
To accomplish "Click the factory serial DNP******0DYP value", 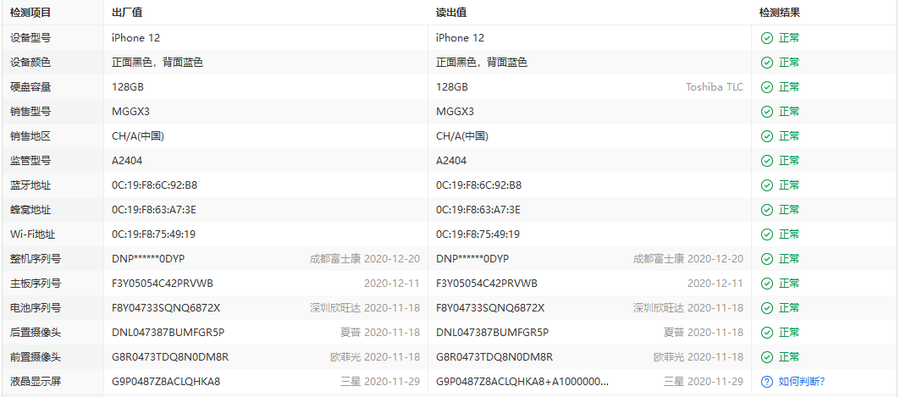I will tap(148, 259).
